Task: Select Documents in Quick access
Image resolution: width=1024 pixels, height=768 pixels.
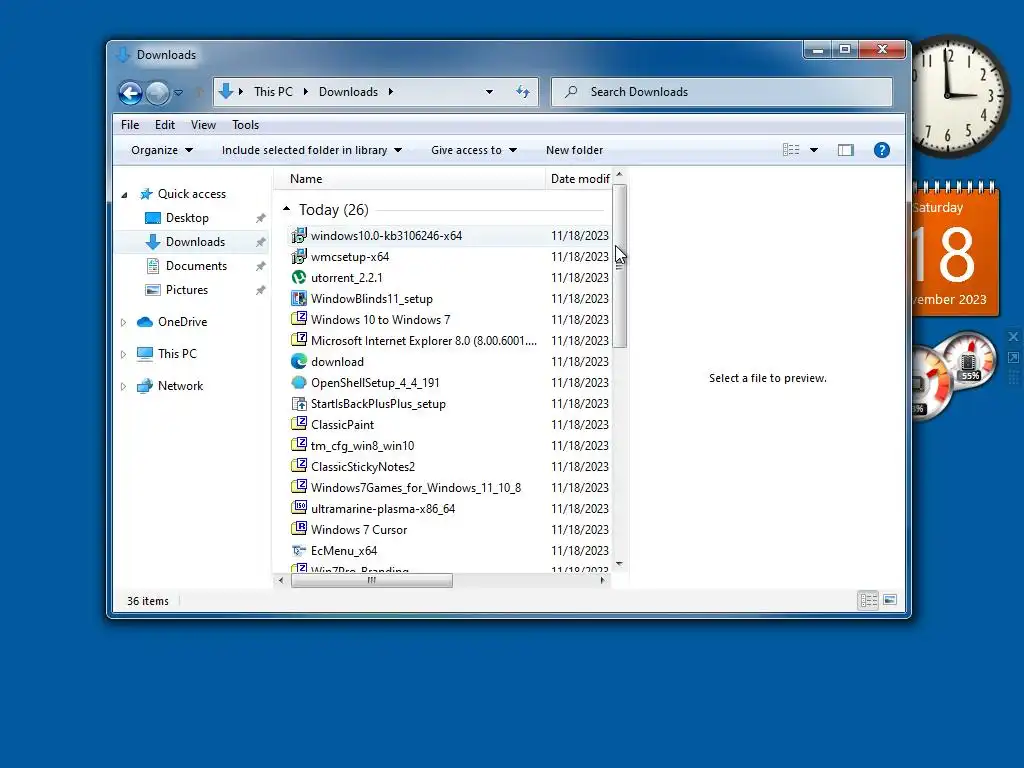Action: click(196, 266)
